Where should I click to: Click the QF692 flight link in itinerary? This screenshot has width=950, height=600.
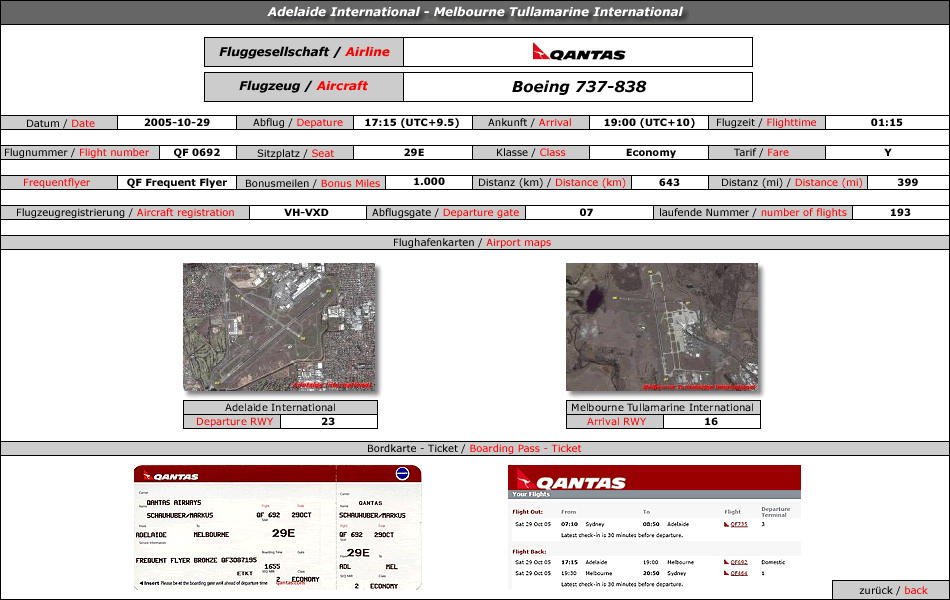pos(739,562)
